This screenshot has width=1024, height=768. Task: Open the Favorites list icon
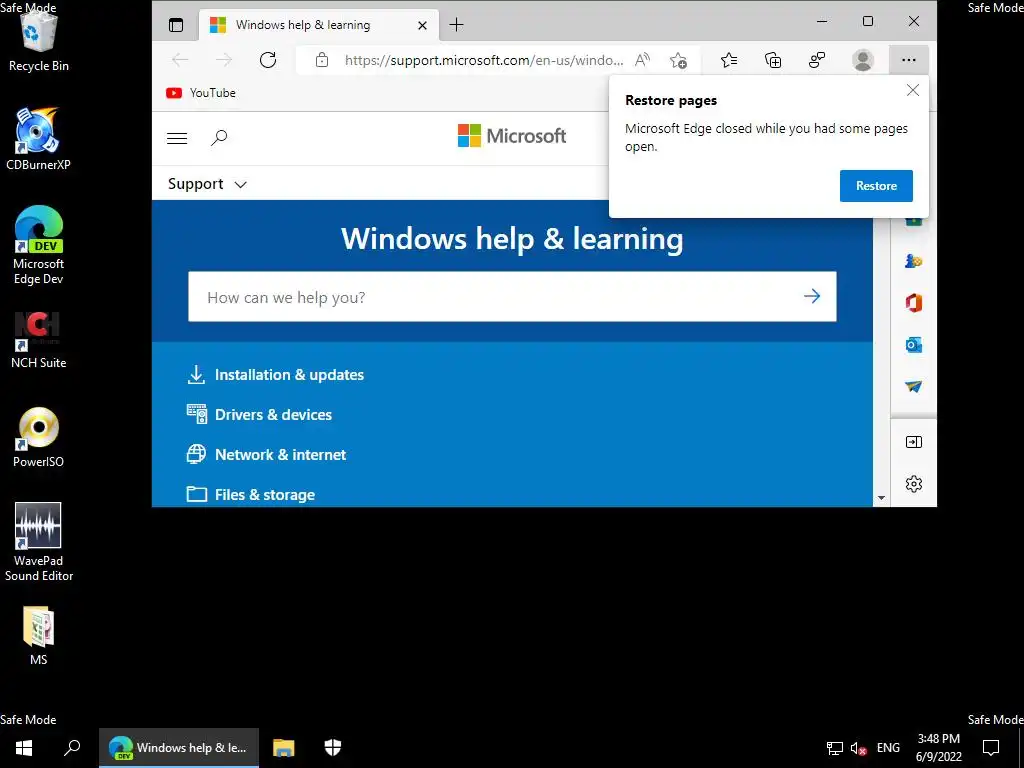coord(729,60)
